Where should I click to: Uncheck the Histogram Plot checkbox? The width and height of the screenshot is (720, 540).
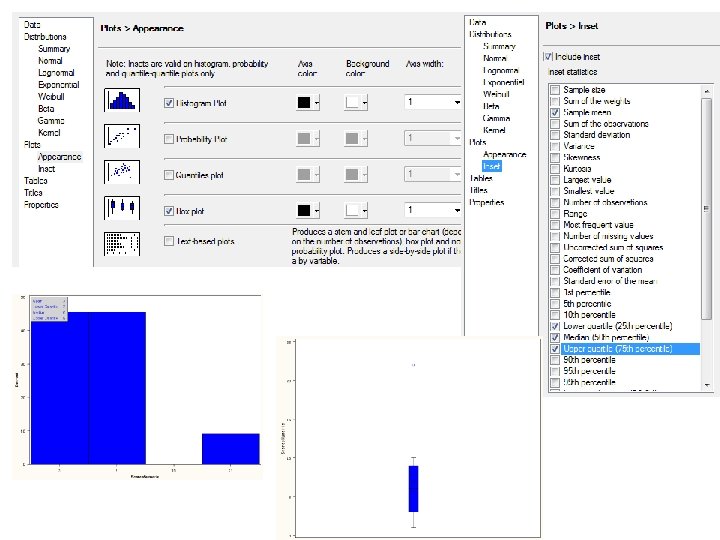169,103
